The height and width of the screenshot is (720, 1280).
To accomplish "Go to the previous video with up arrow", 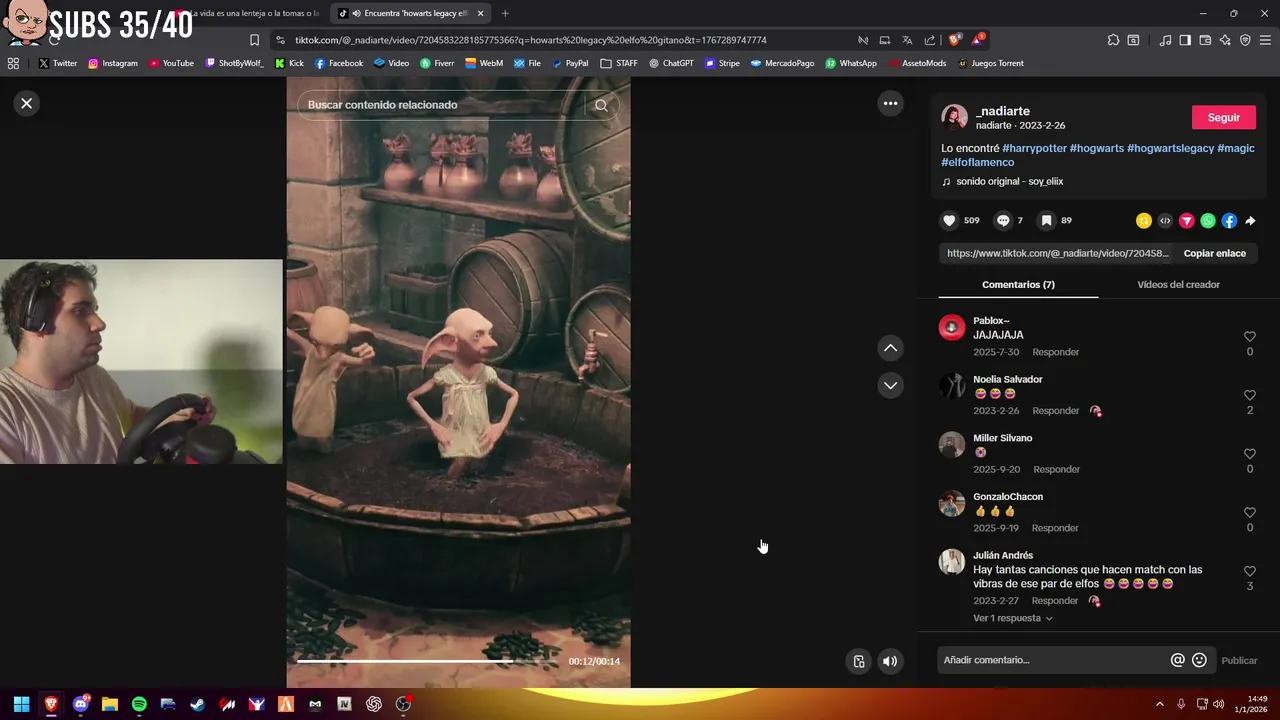I will coord(890,348).
